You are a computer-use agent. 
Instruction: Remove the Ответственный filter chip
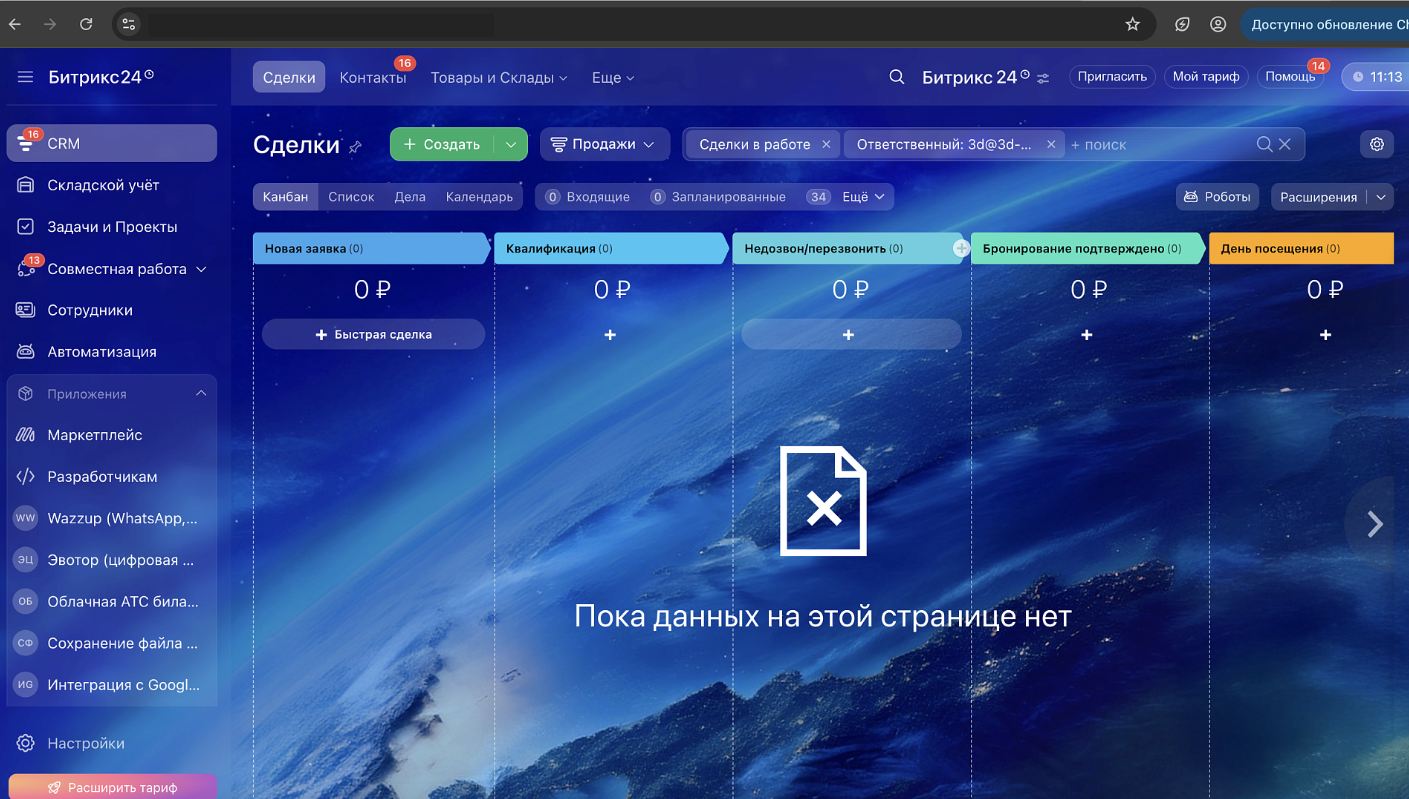pos(1051,144)
